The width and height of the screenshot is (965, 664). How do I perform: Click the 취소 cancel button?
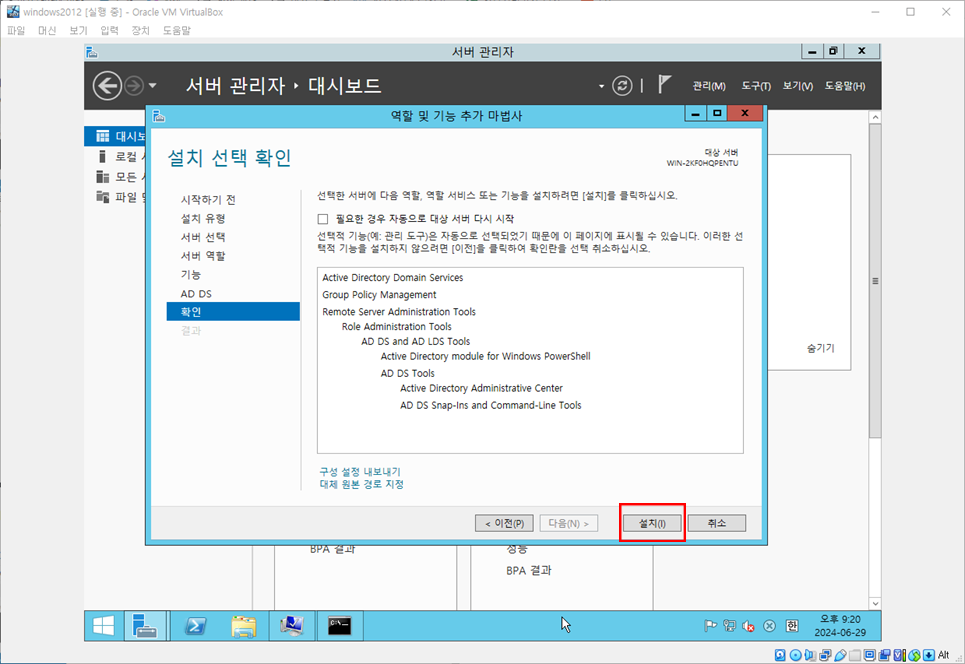click(x=716, y=523)
